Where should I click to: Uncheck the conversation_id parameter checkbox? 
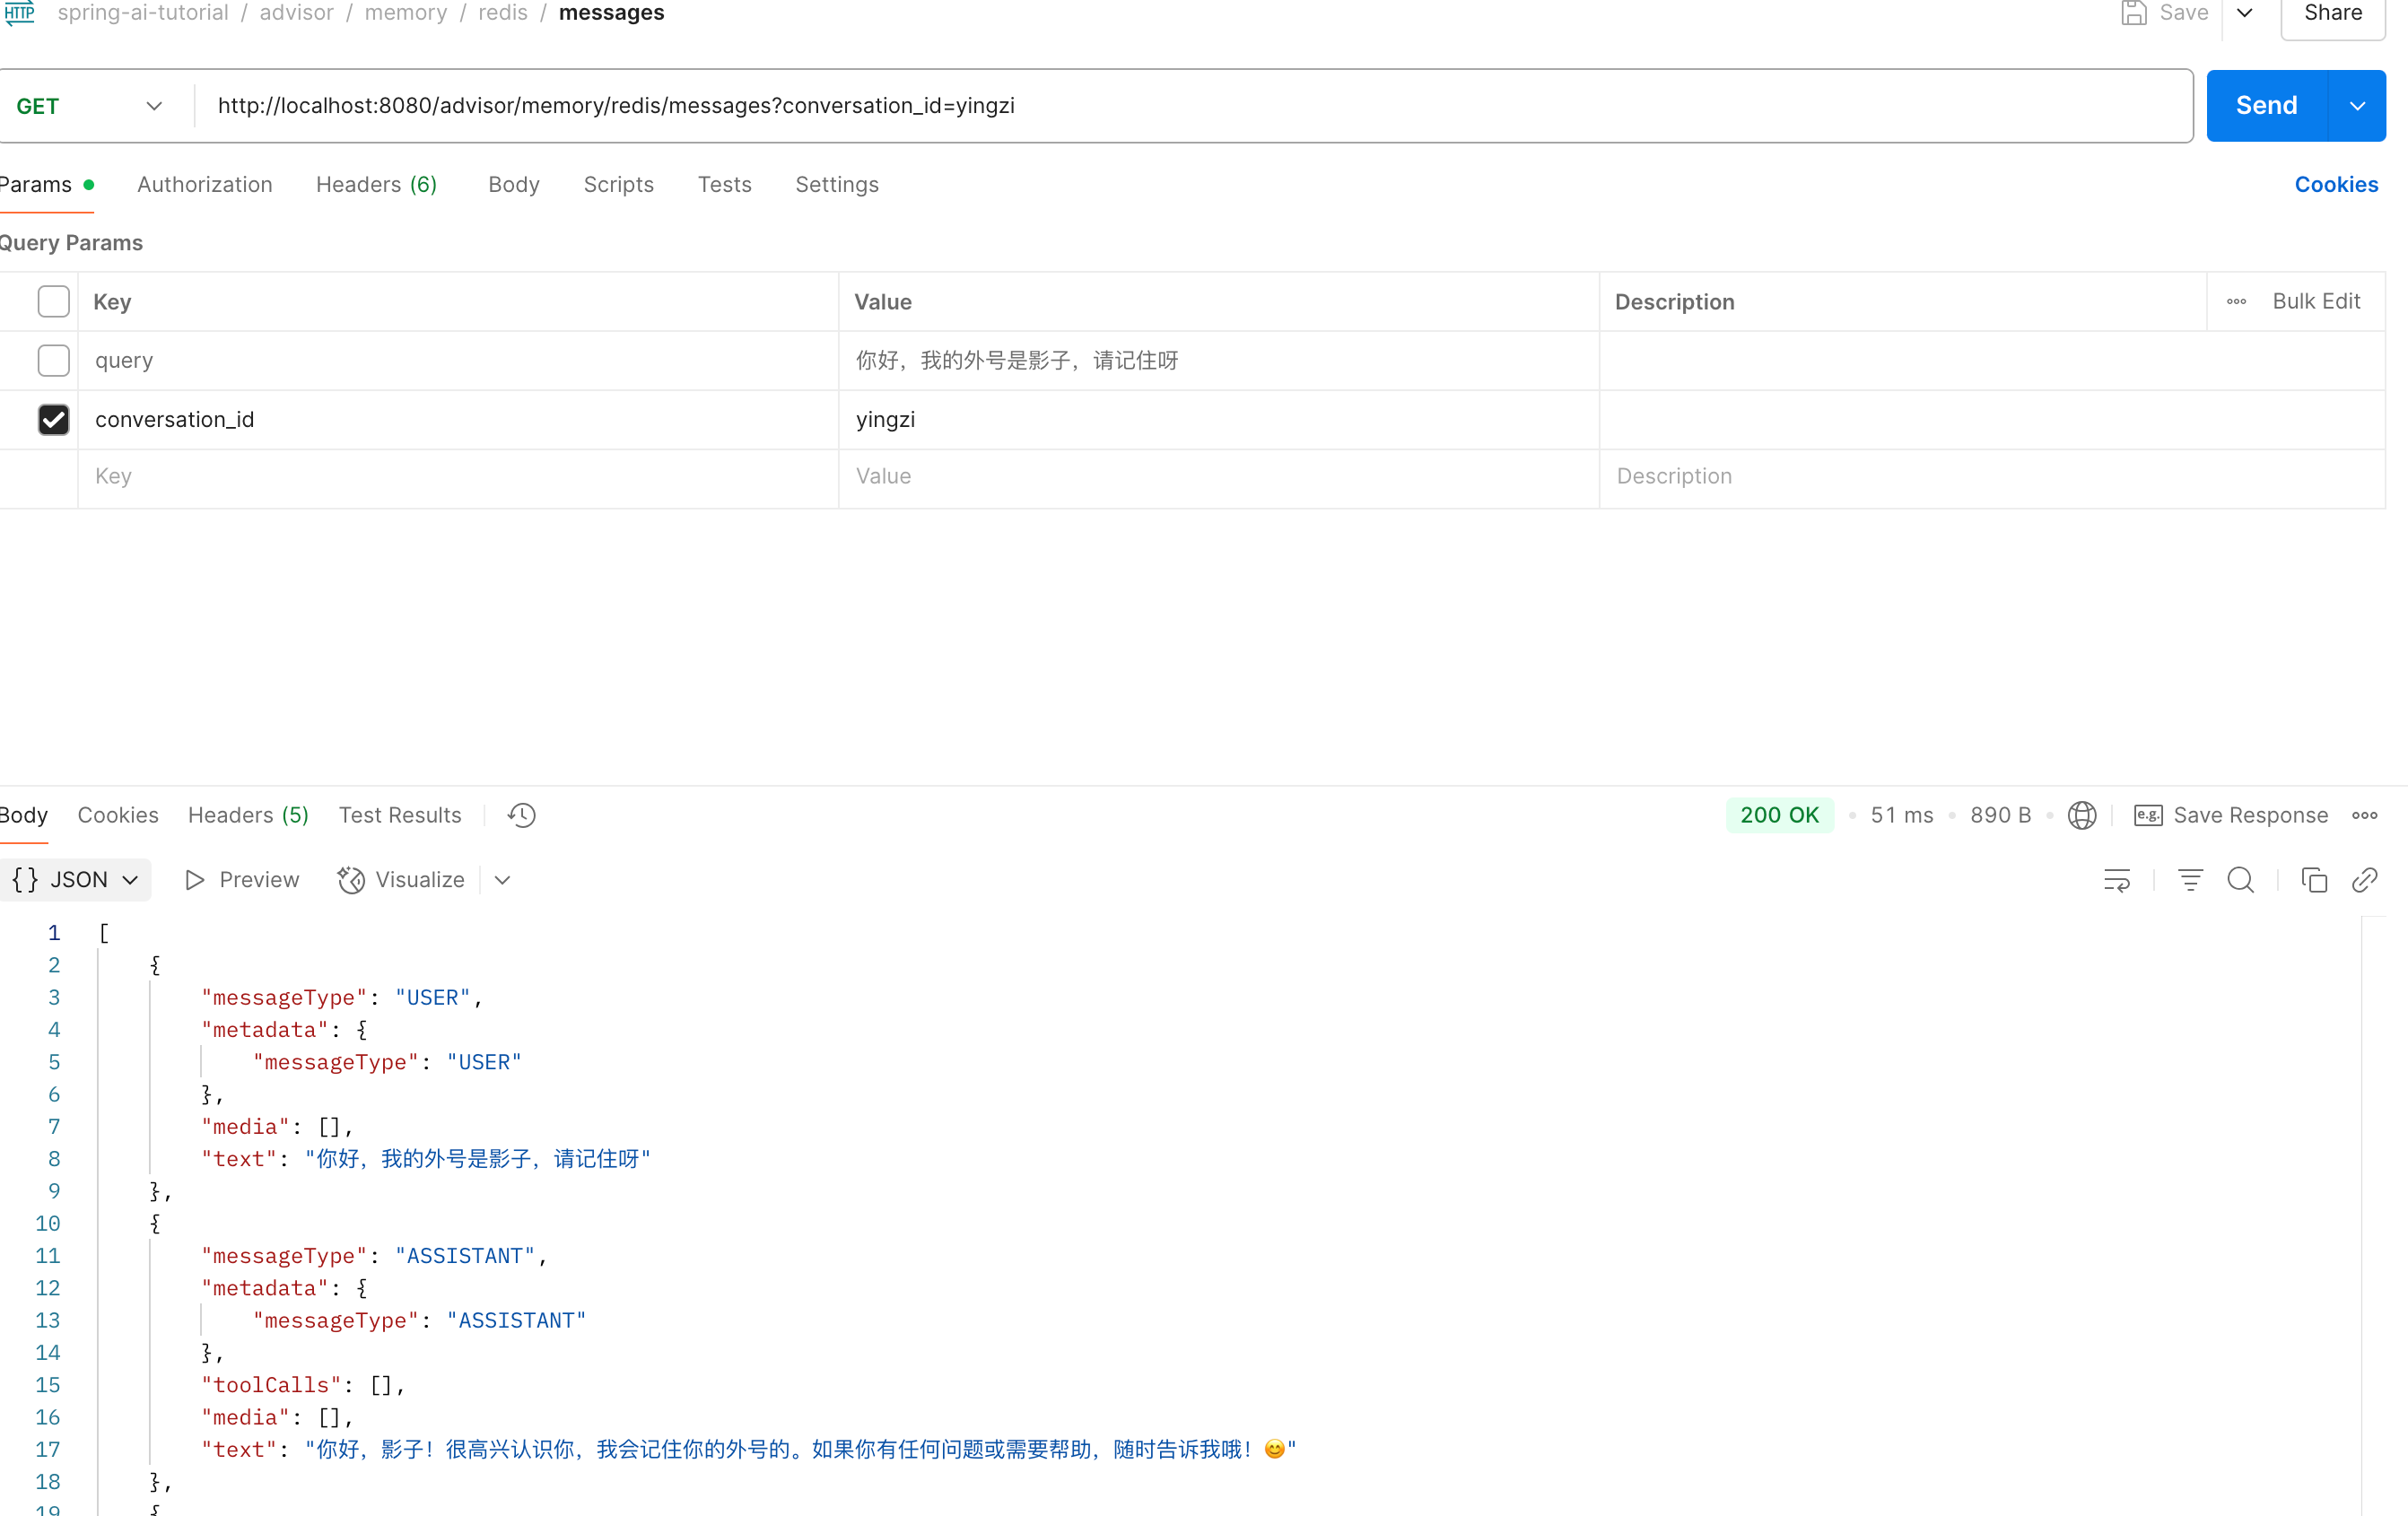tap(53, 419)
